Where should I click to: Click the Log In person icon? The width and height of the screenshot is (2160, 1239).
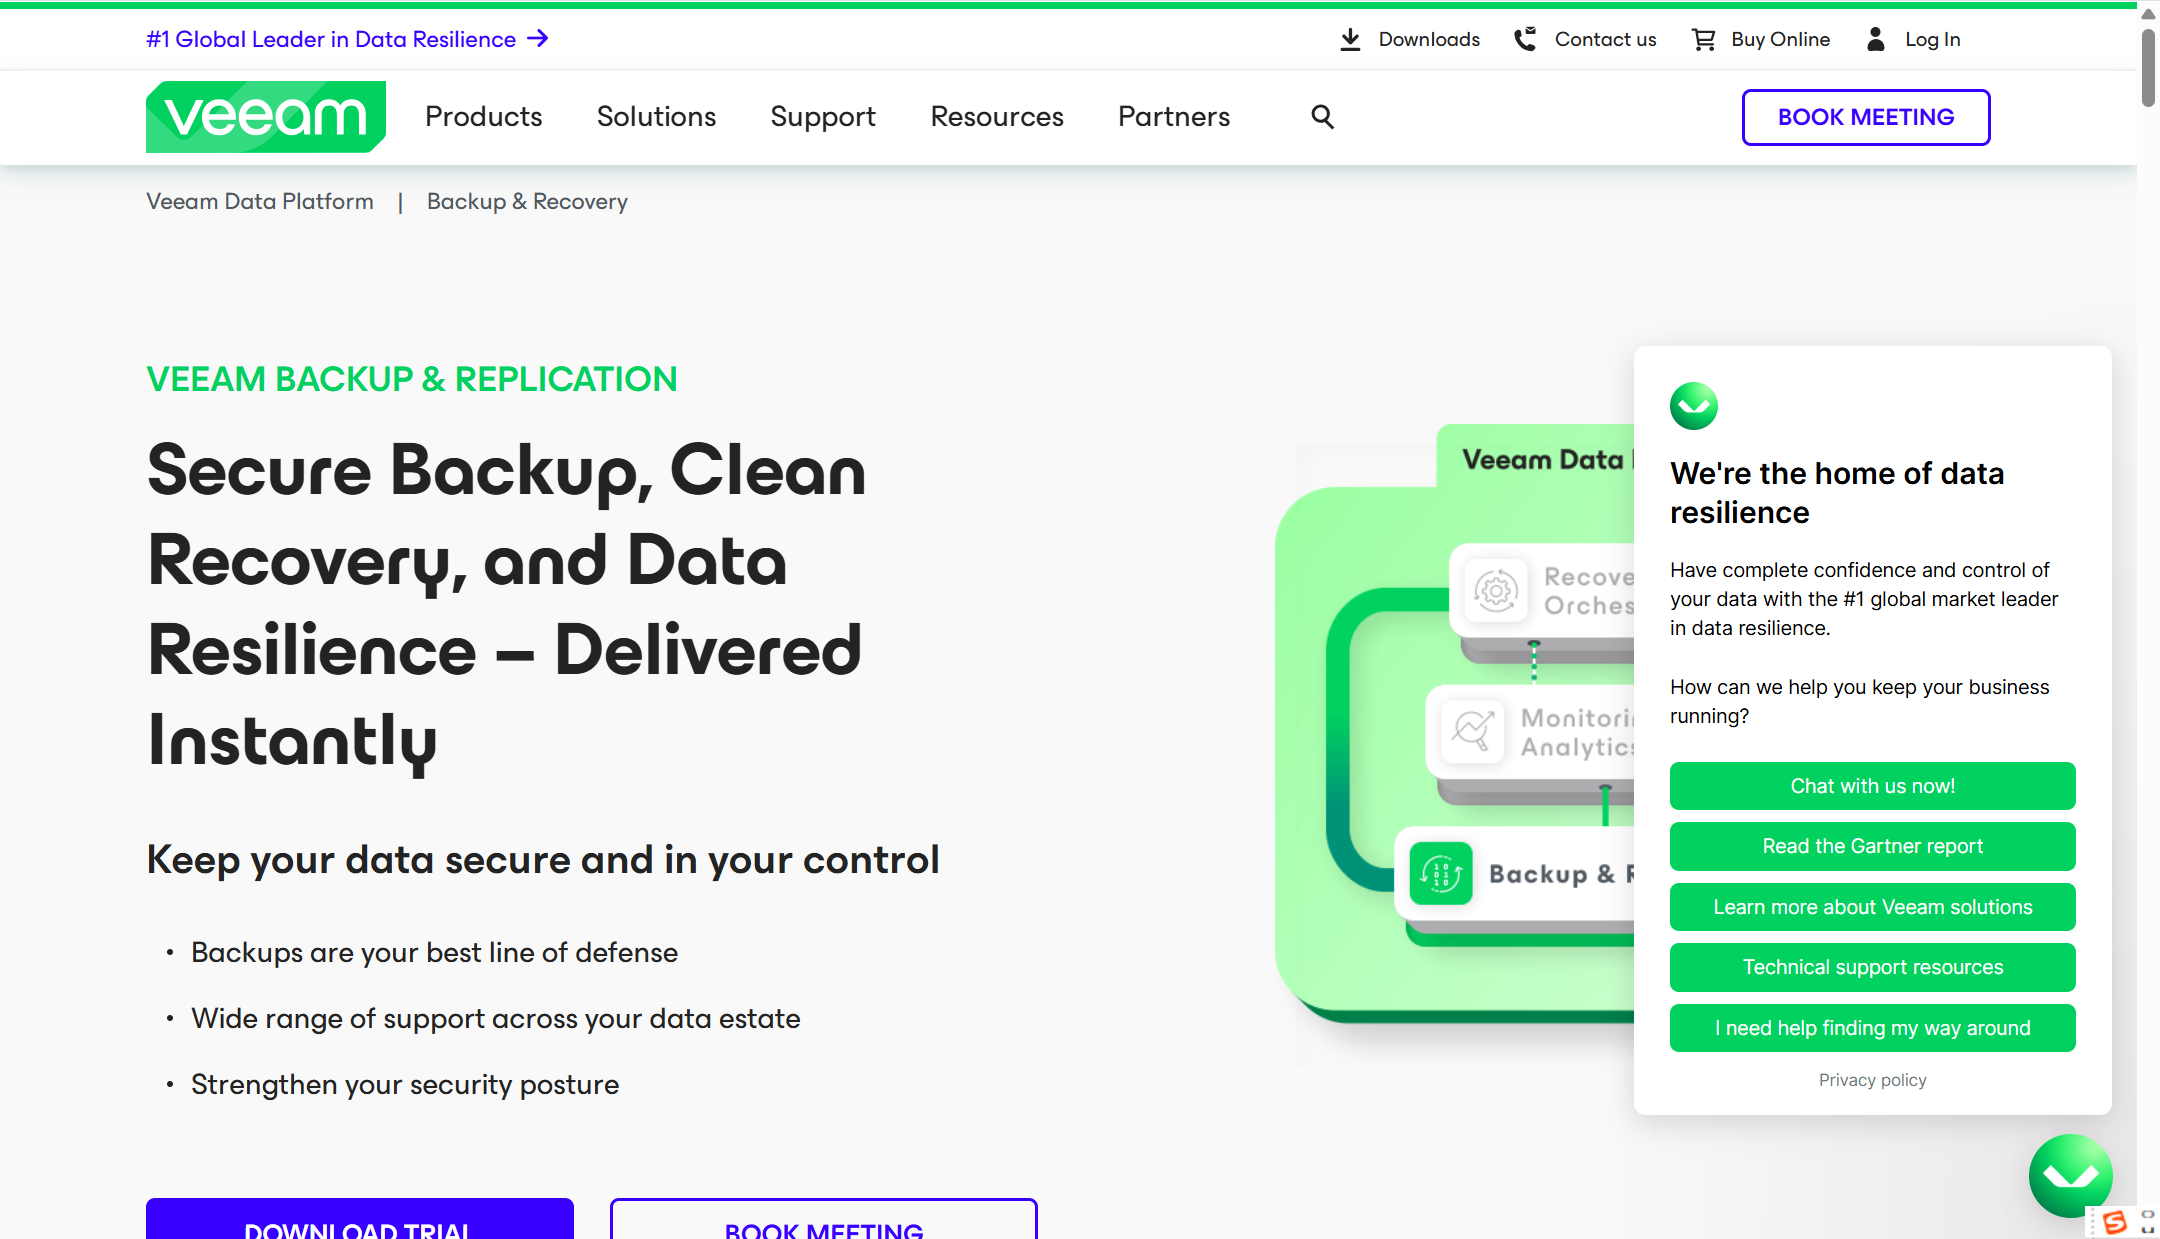(x=1876, y=39)
